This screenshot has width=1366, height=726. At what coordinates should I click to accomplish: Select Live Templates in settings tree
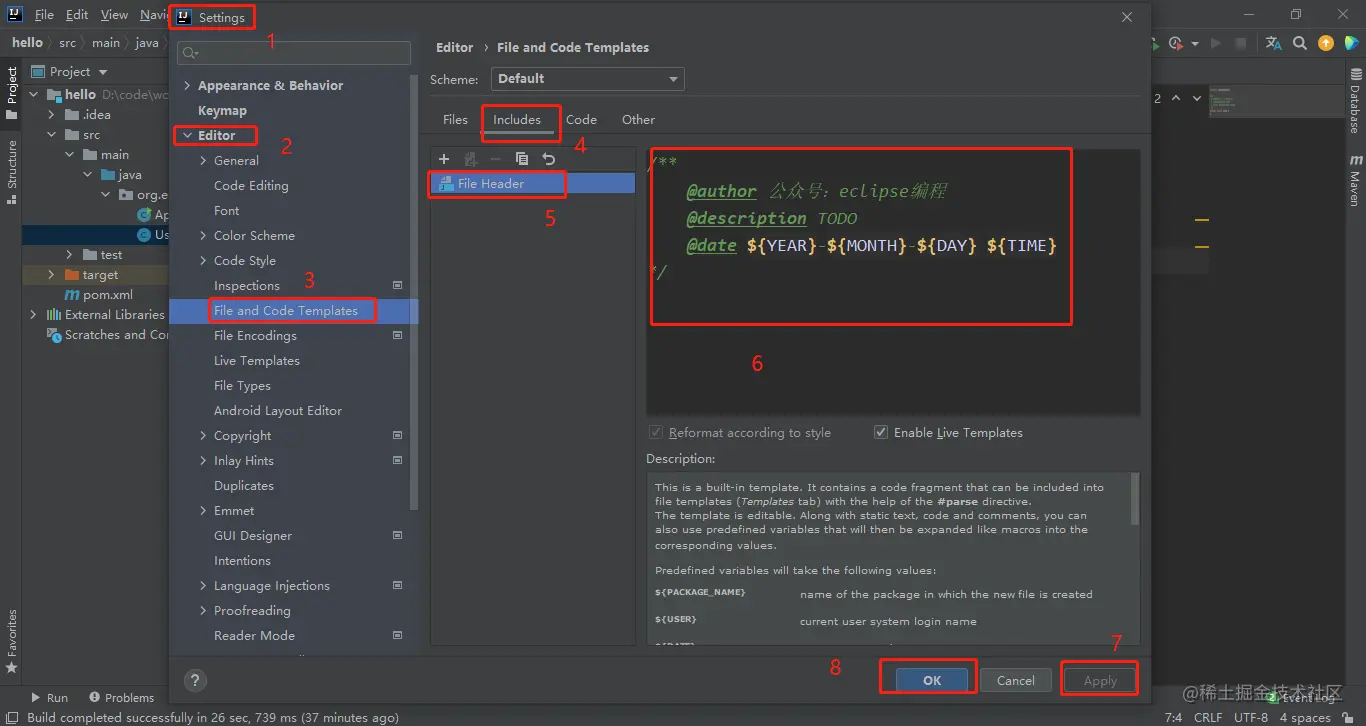(257, 360)
